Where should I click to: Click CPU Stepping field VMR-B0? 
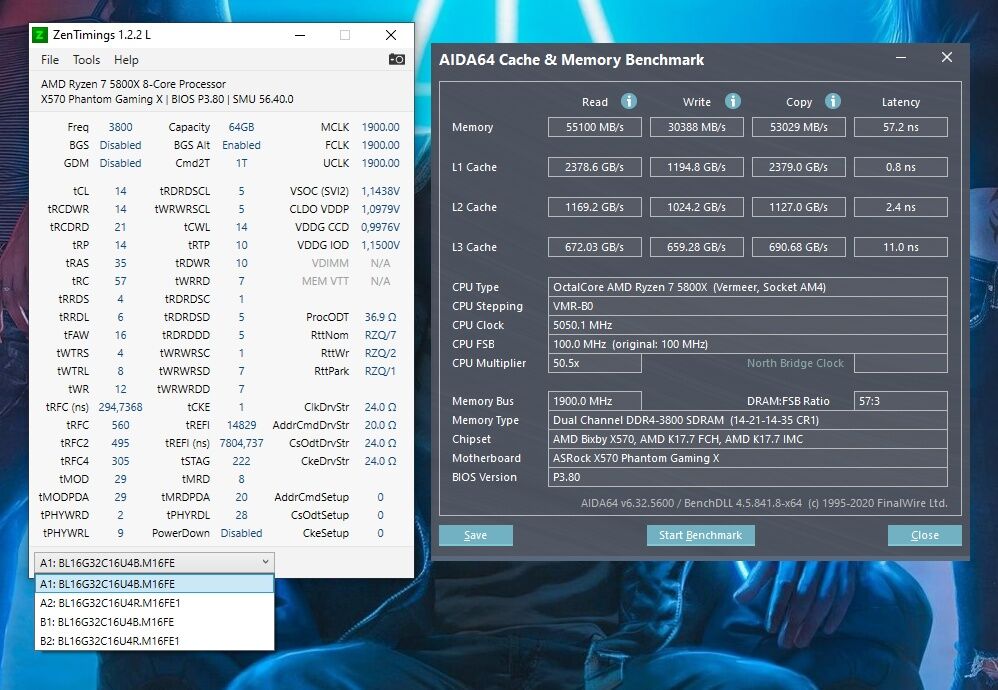click(x=747, y=306)
